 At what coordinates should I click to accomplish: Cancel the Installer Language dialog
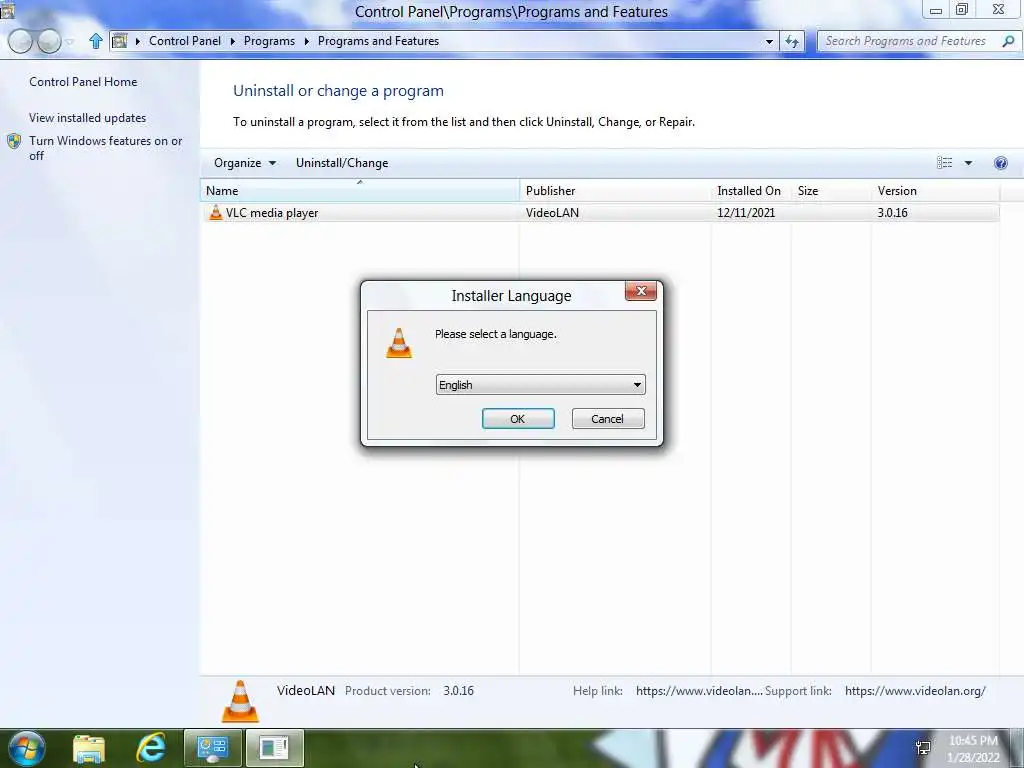(607, 419)
